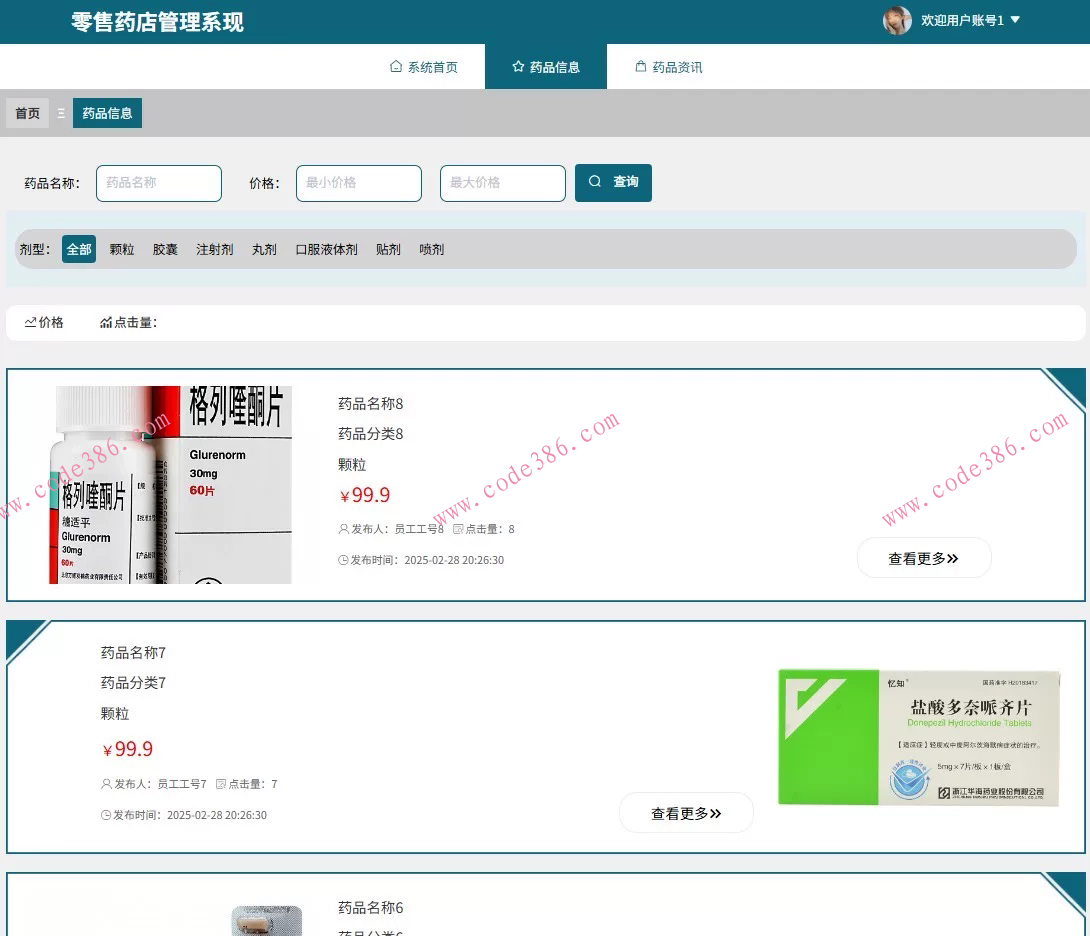1090x936 pixels.
Task: Click the magnifier icon inside the 查询 button
Action: pos(595,182)
